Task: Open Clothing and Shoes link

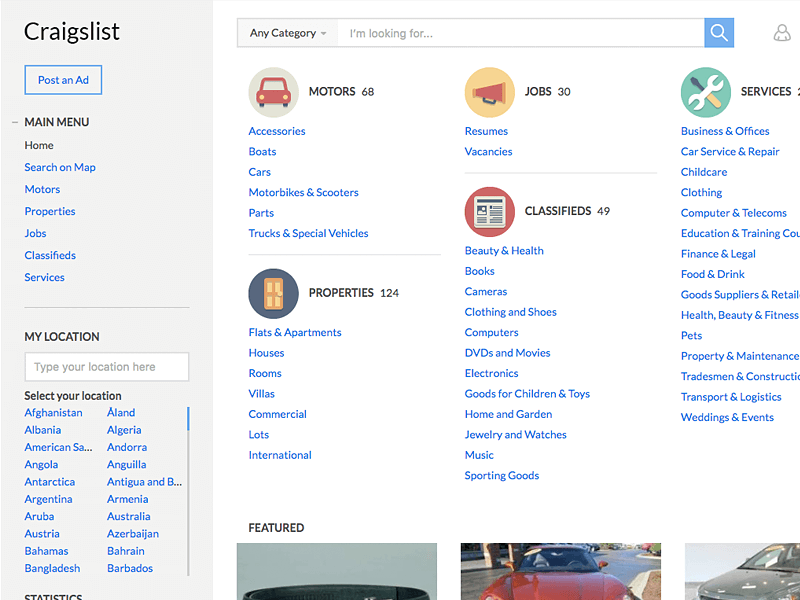Action: [511, 312]
